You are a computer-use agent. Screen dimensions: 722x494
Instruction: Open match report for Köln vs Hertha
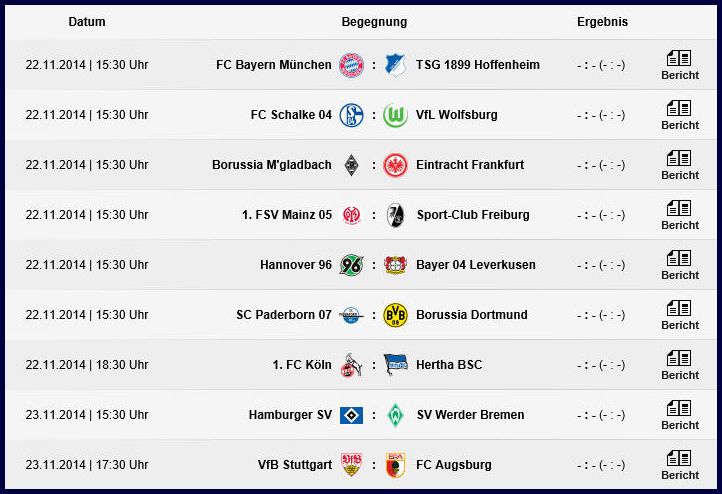click(680, 366)
